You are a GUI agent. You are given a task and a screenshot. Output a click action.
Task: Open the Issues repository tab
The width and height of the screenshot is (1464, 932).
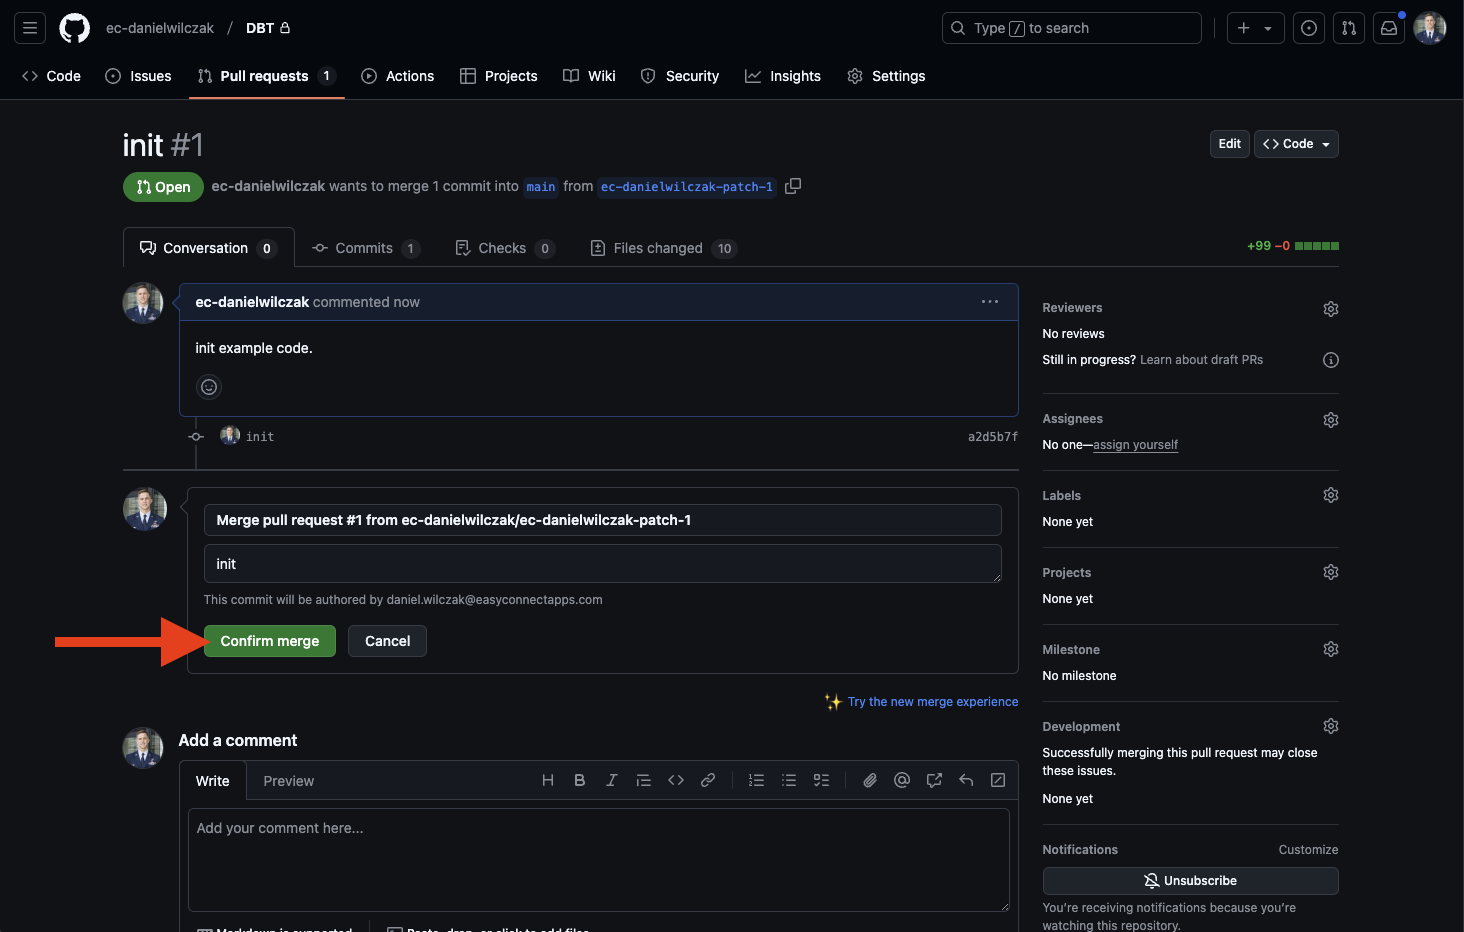tap(138, 76)
